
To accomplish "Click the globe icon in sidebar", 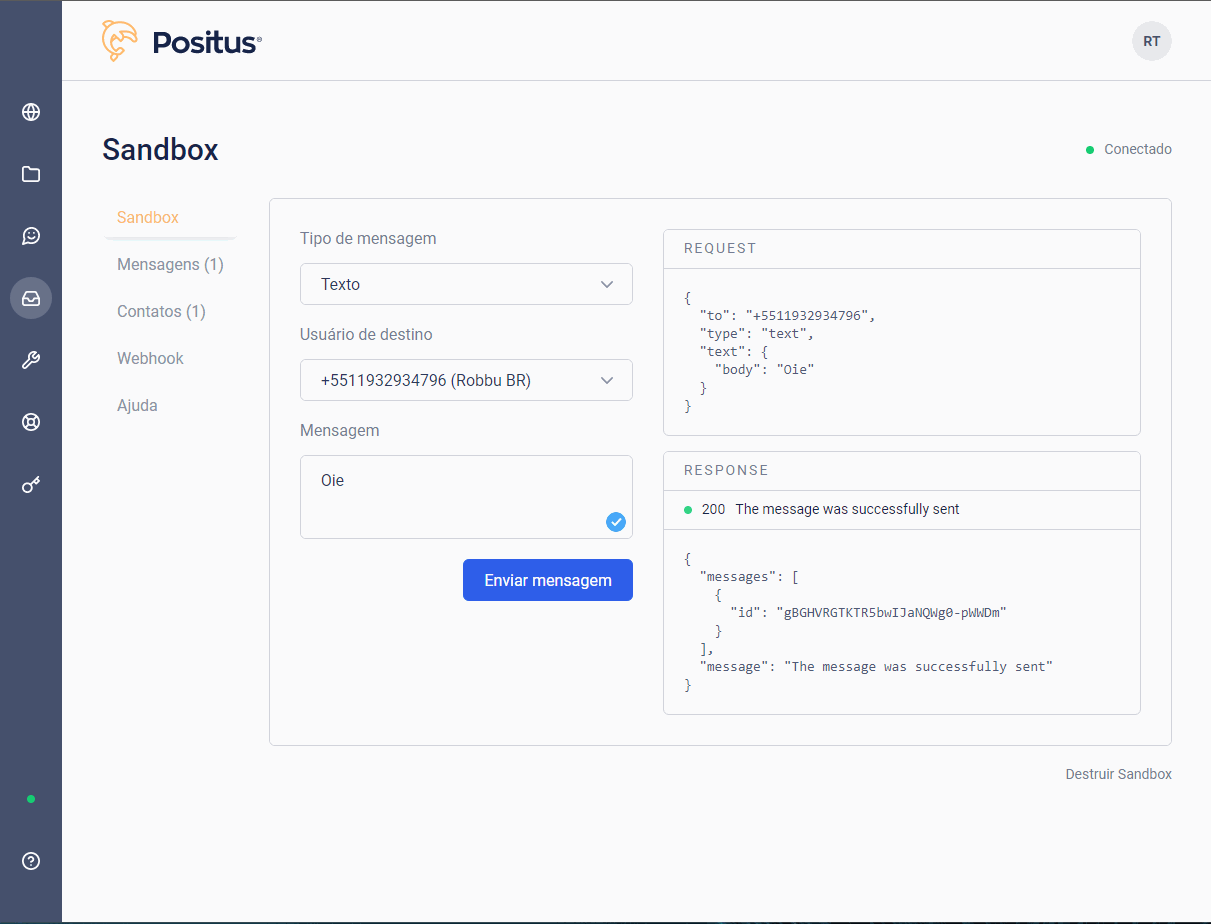I will tap(31, 112).
